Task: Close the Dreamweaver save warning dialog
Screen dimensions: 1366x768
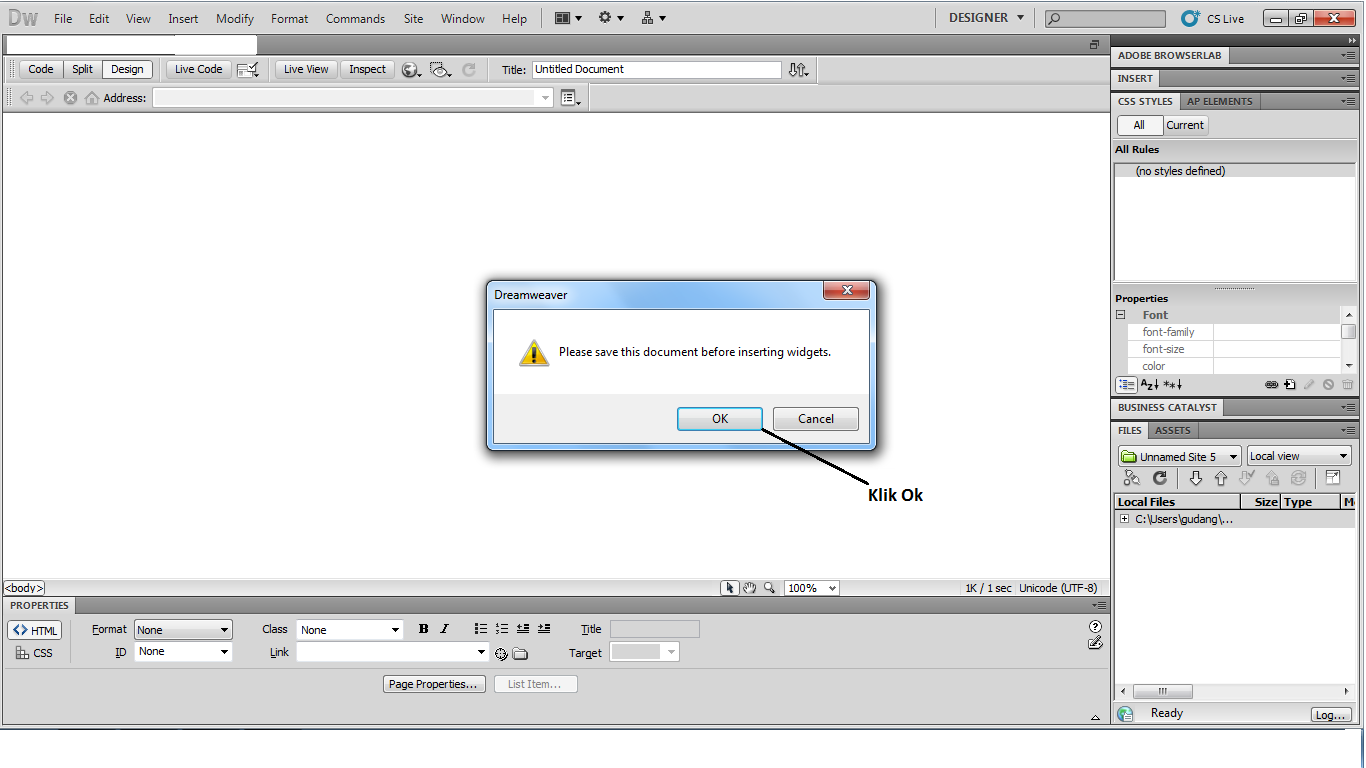Action: (x=846, y=290)
